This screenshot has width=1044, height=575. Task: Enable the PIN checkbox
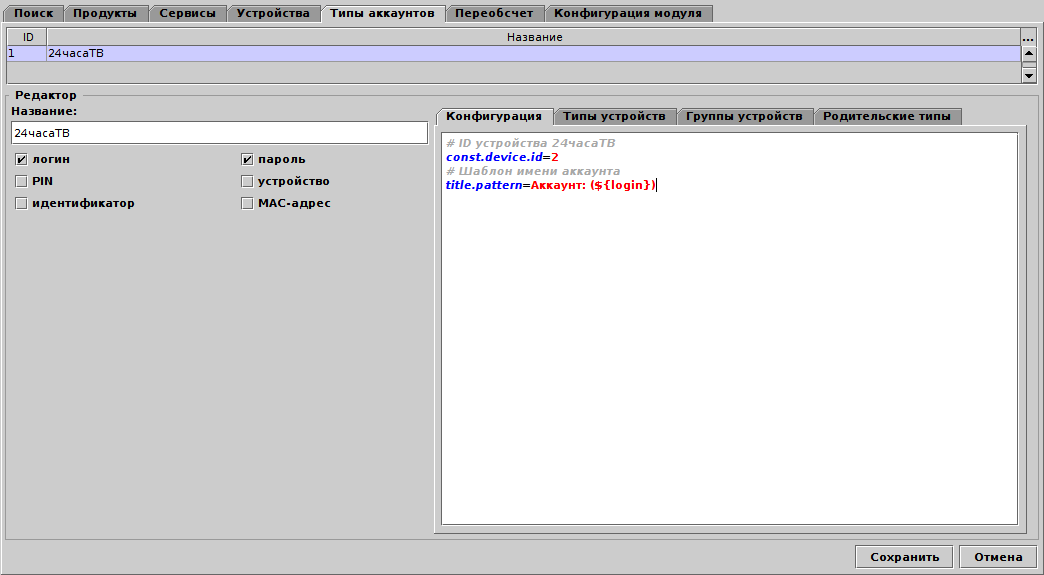pos(21,182)
